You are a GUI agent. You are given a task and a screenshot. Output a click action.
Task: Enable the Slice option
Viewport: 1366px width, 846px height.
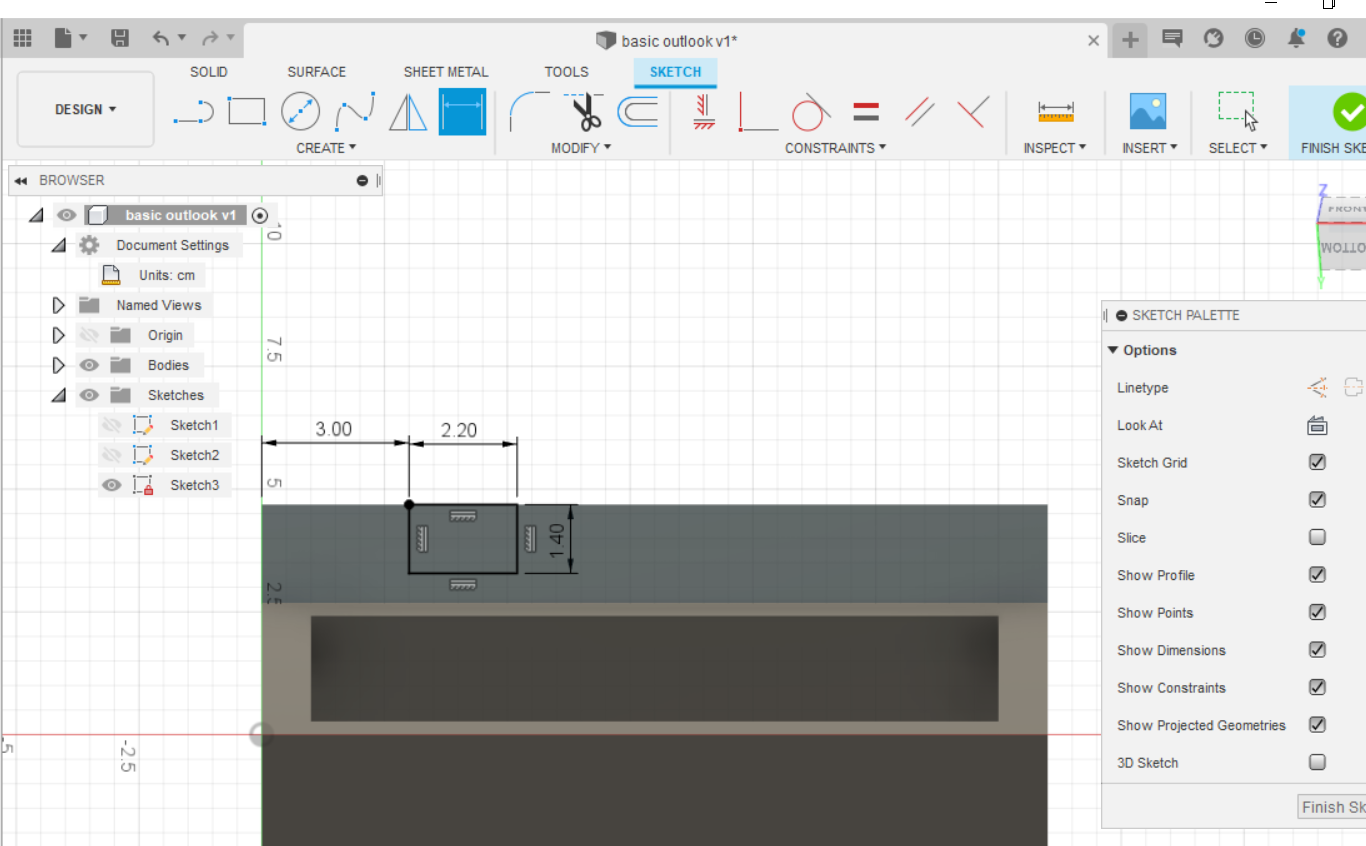(1317, 537)
